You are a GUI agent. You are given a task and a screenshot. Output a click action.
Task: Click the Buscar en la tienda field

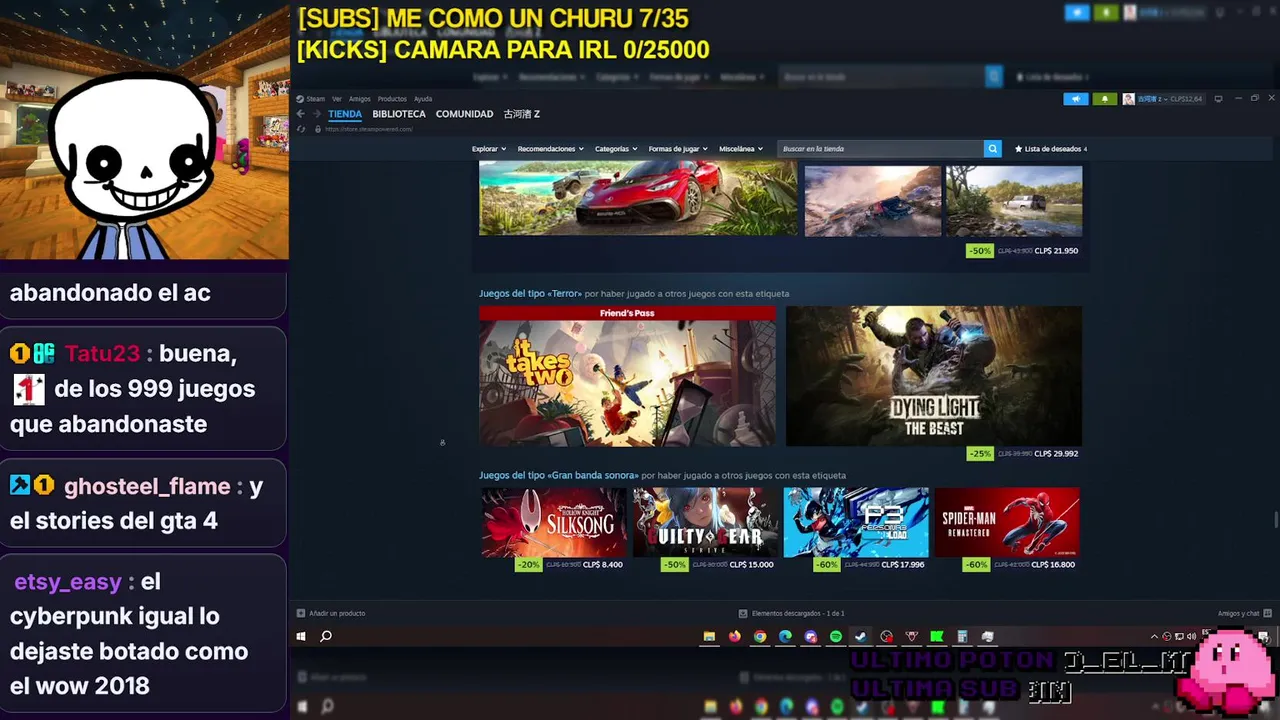(x=880, y=149)
